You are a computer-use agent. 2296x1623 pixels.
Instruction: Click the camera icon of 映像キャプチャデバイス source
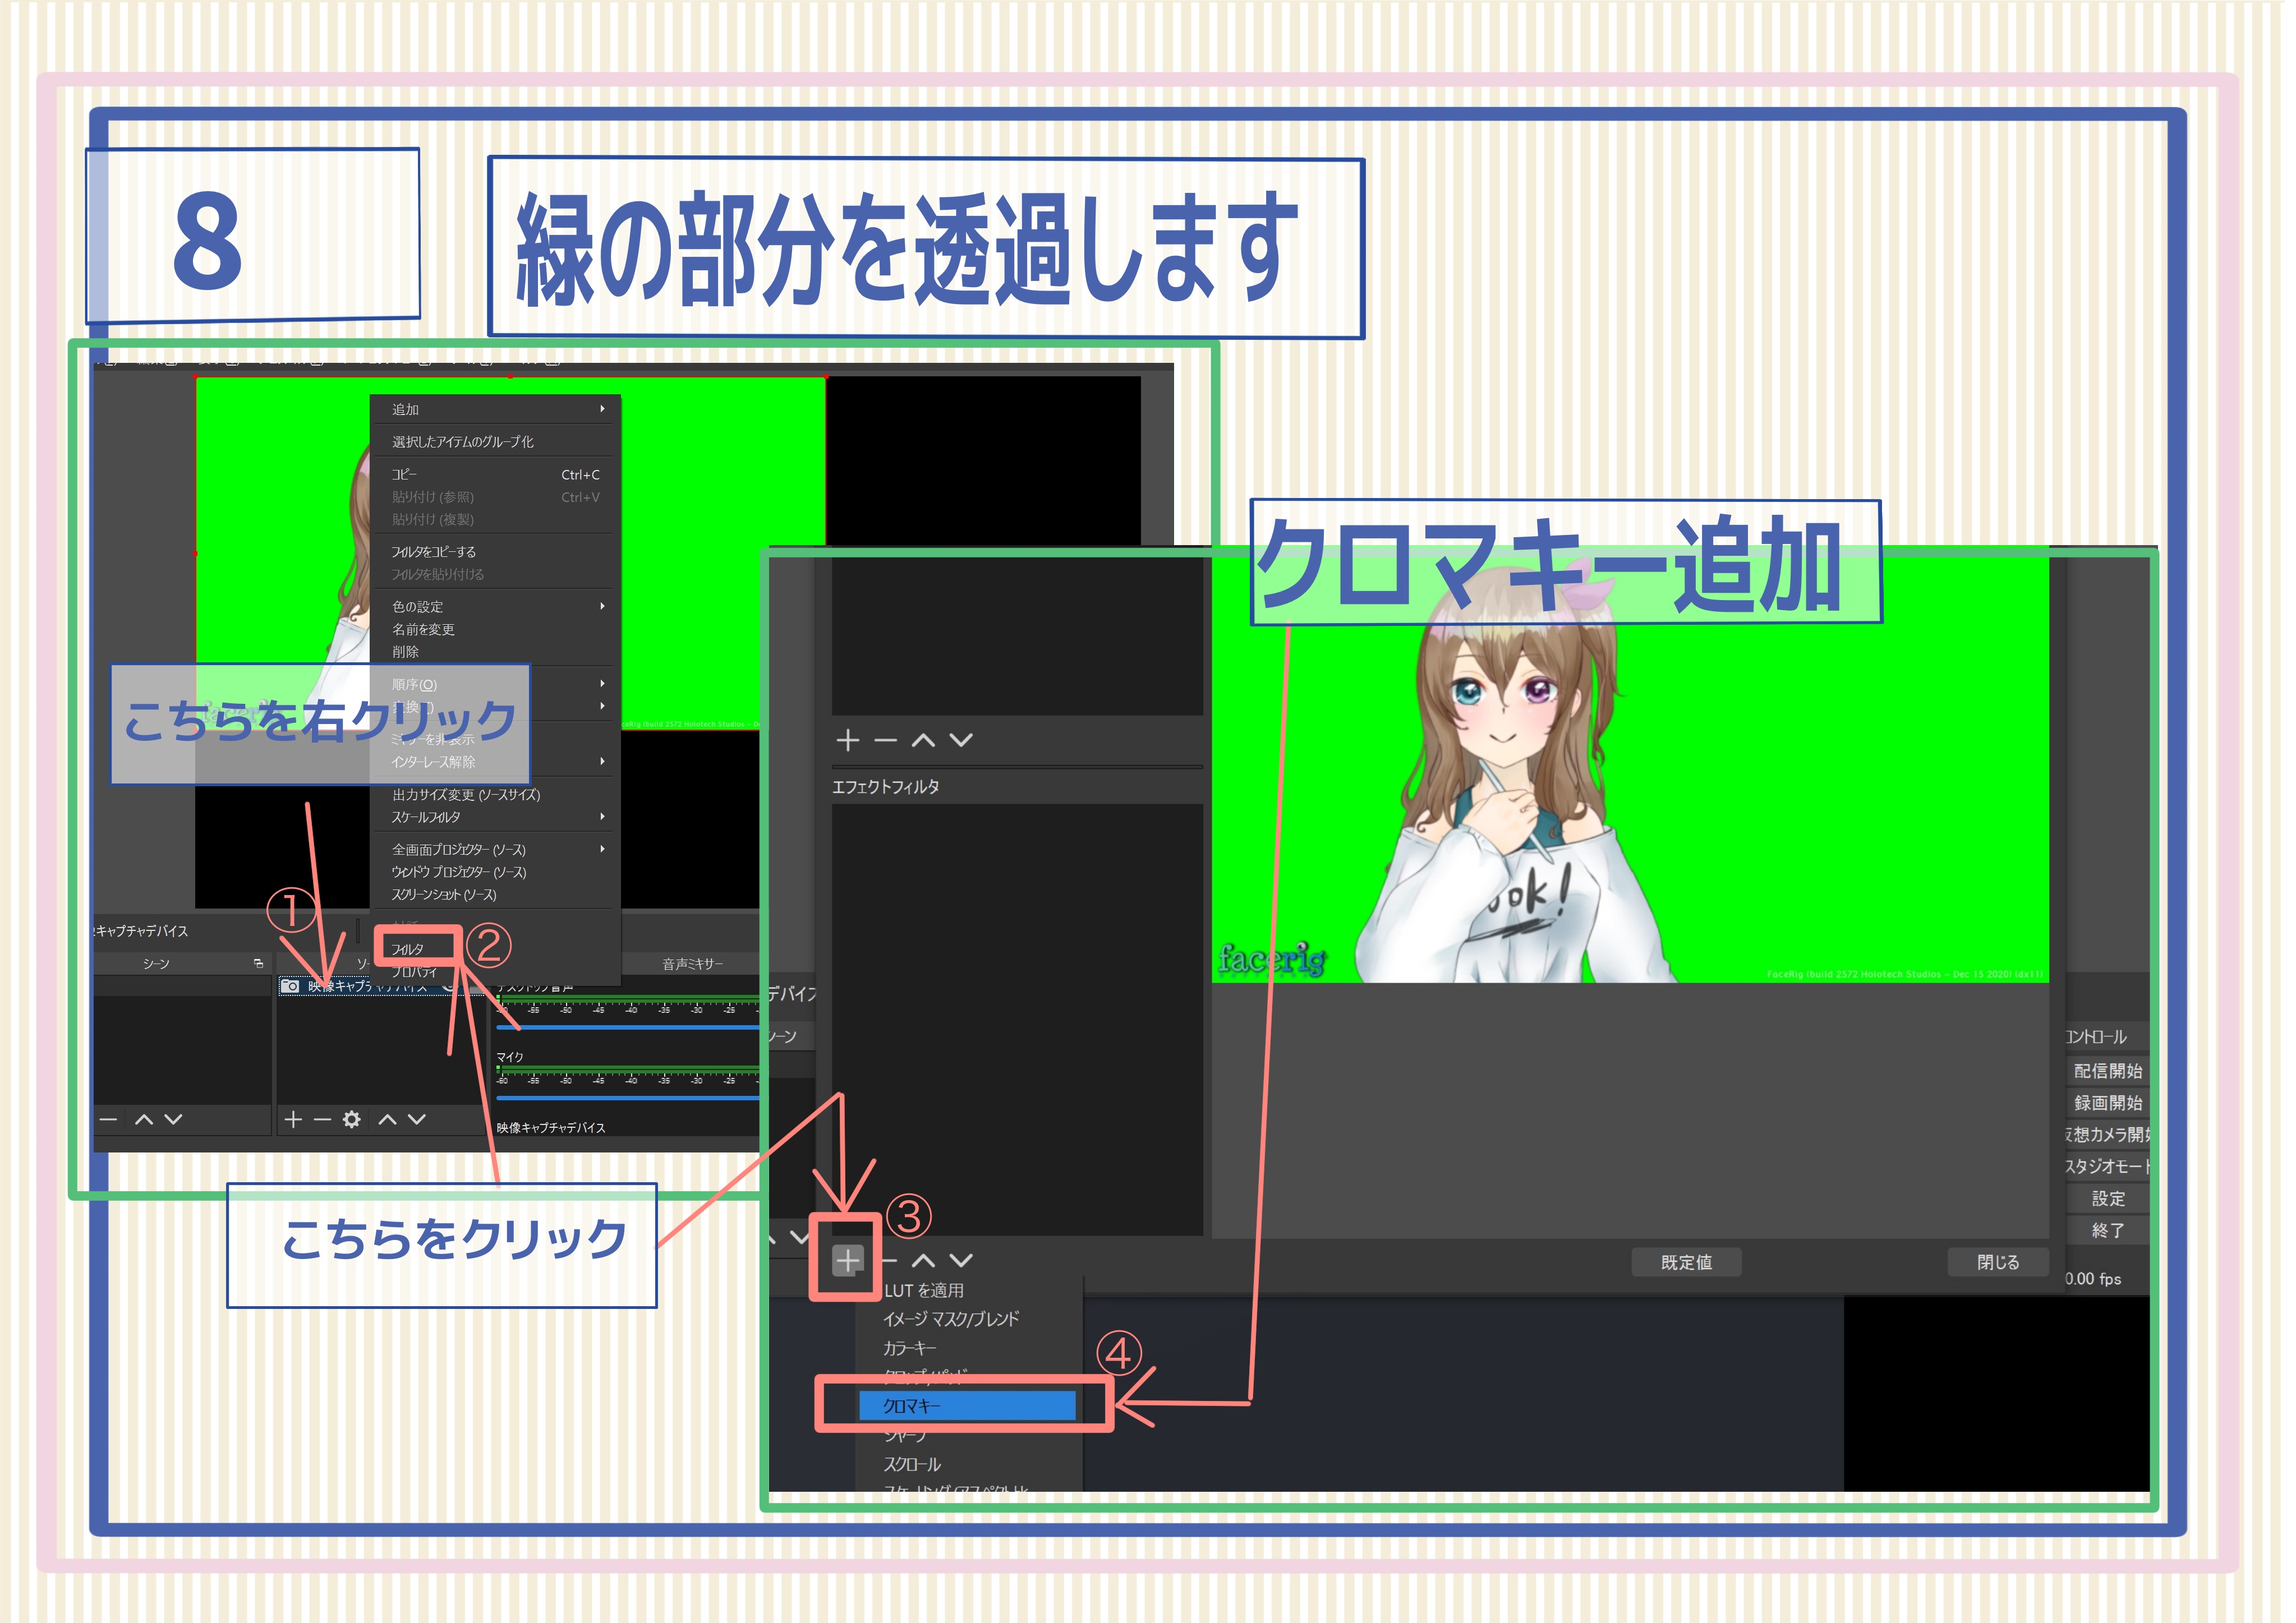[290, 986]
